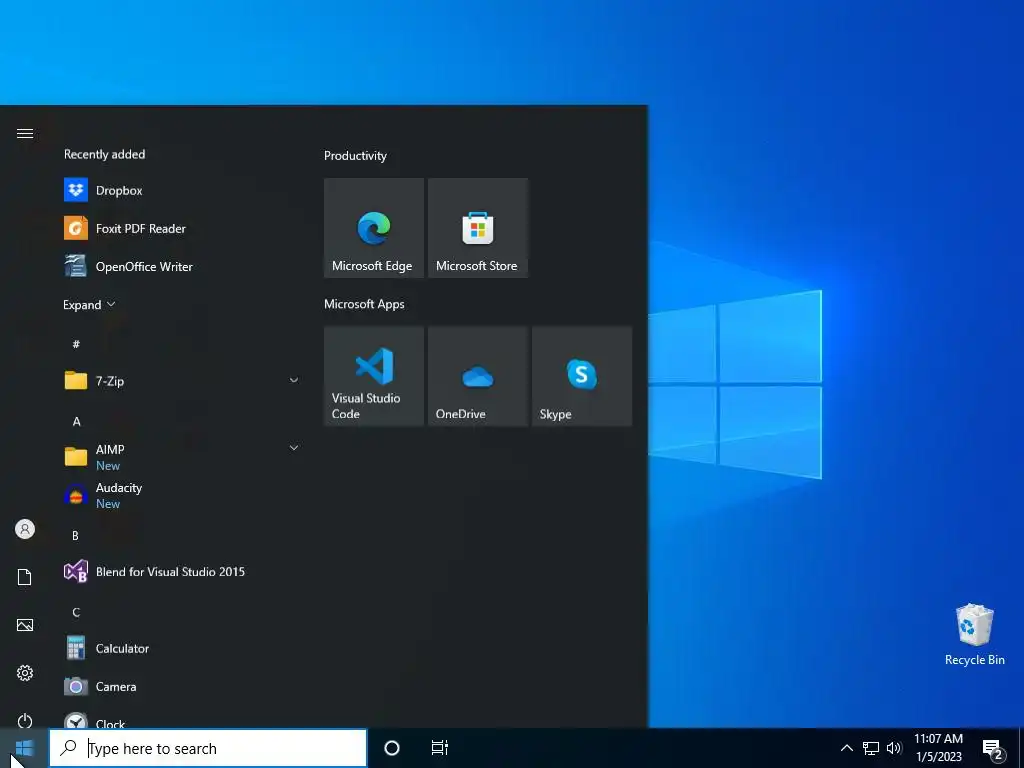Click the Windows Start button
Screen dimensions: 1024x768
(24, 748)
